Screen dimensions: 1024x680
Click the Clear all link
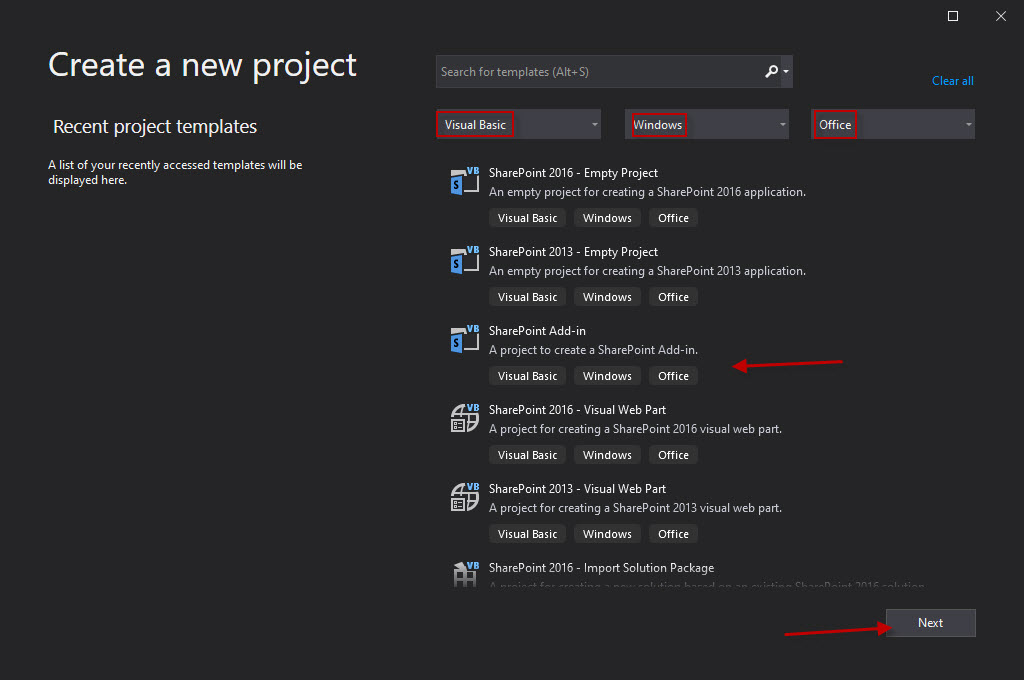(x=952, y=81)
